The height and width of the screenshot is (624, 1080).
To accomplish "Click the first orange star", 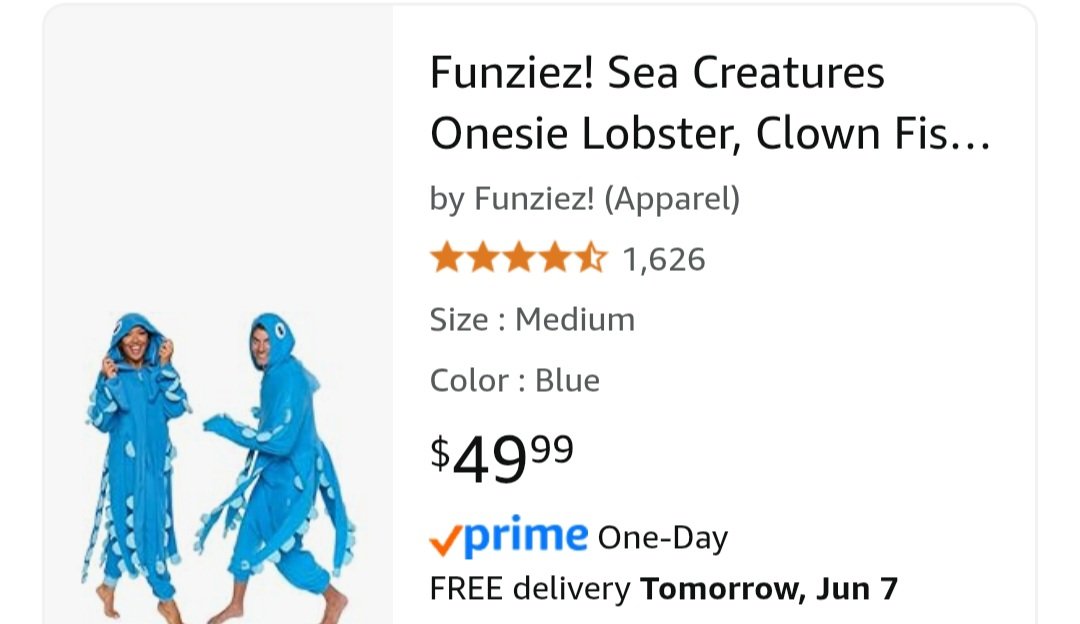I will 446,258.
